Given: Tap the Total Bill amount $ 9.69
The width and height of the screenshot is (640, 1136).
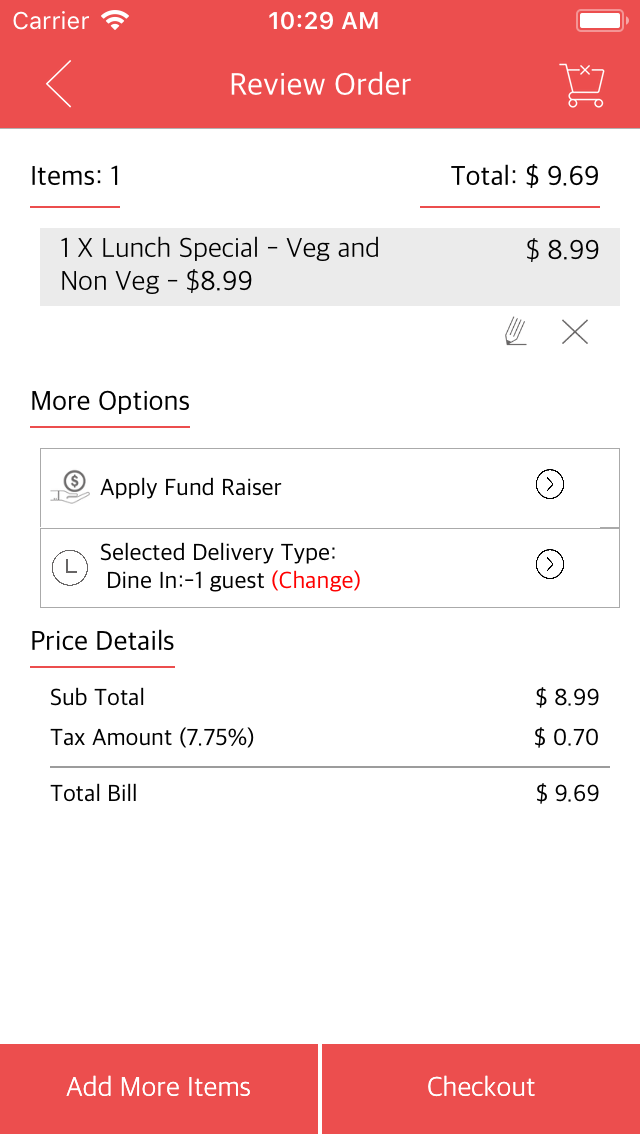Looking at the screenshot, I should (567, 794).
